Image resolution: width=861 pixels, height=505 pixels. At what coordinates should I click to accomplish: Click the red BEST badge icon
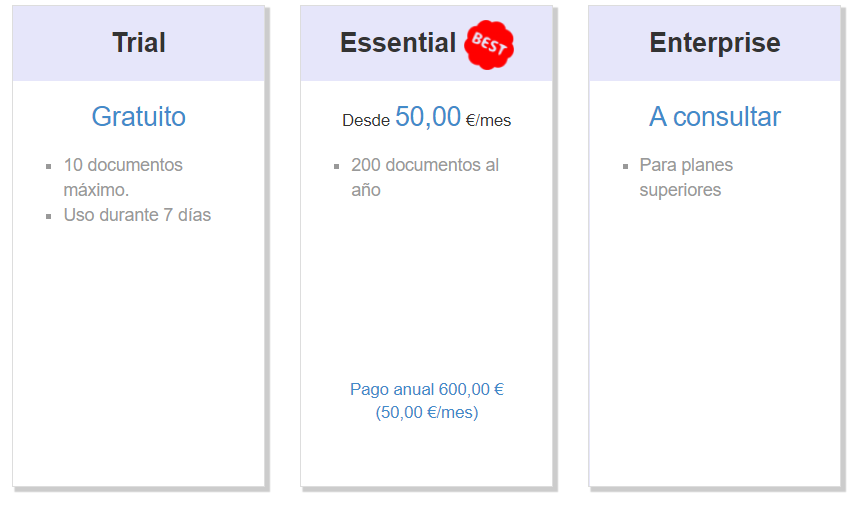489,44
